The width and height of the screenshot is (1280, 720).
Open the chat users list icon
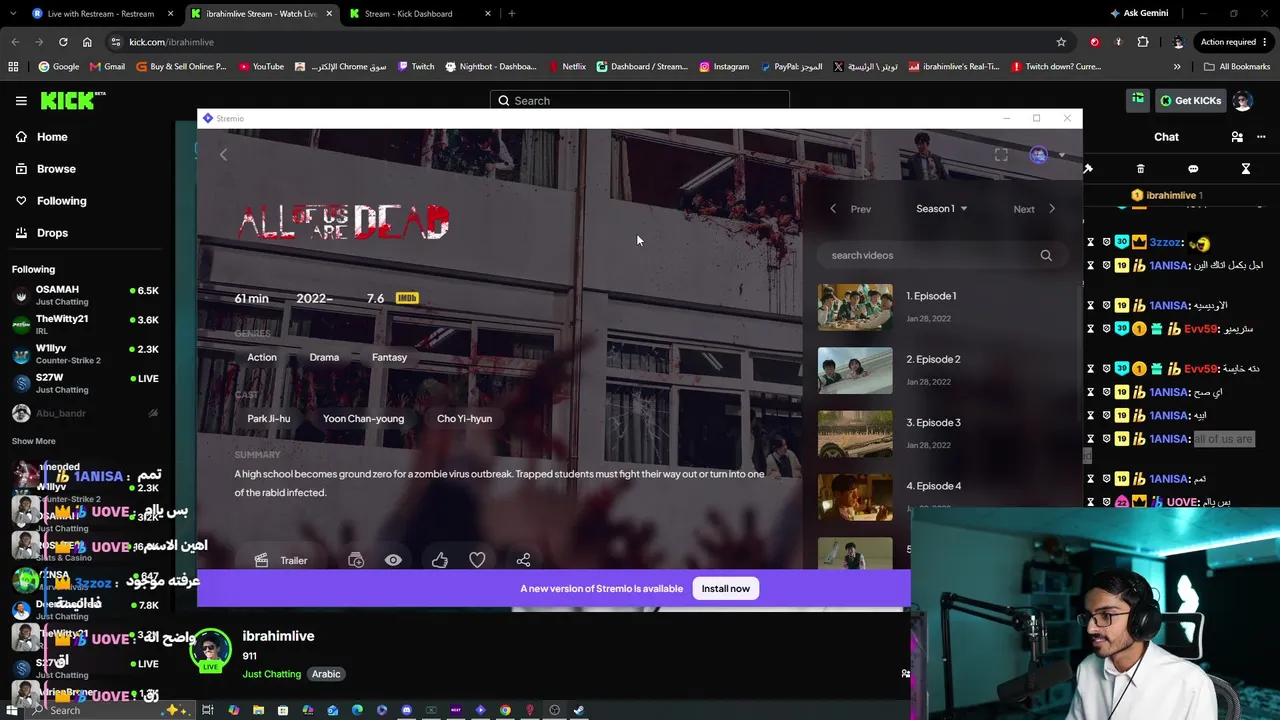tap(1237, 137)
